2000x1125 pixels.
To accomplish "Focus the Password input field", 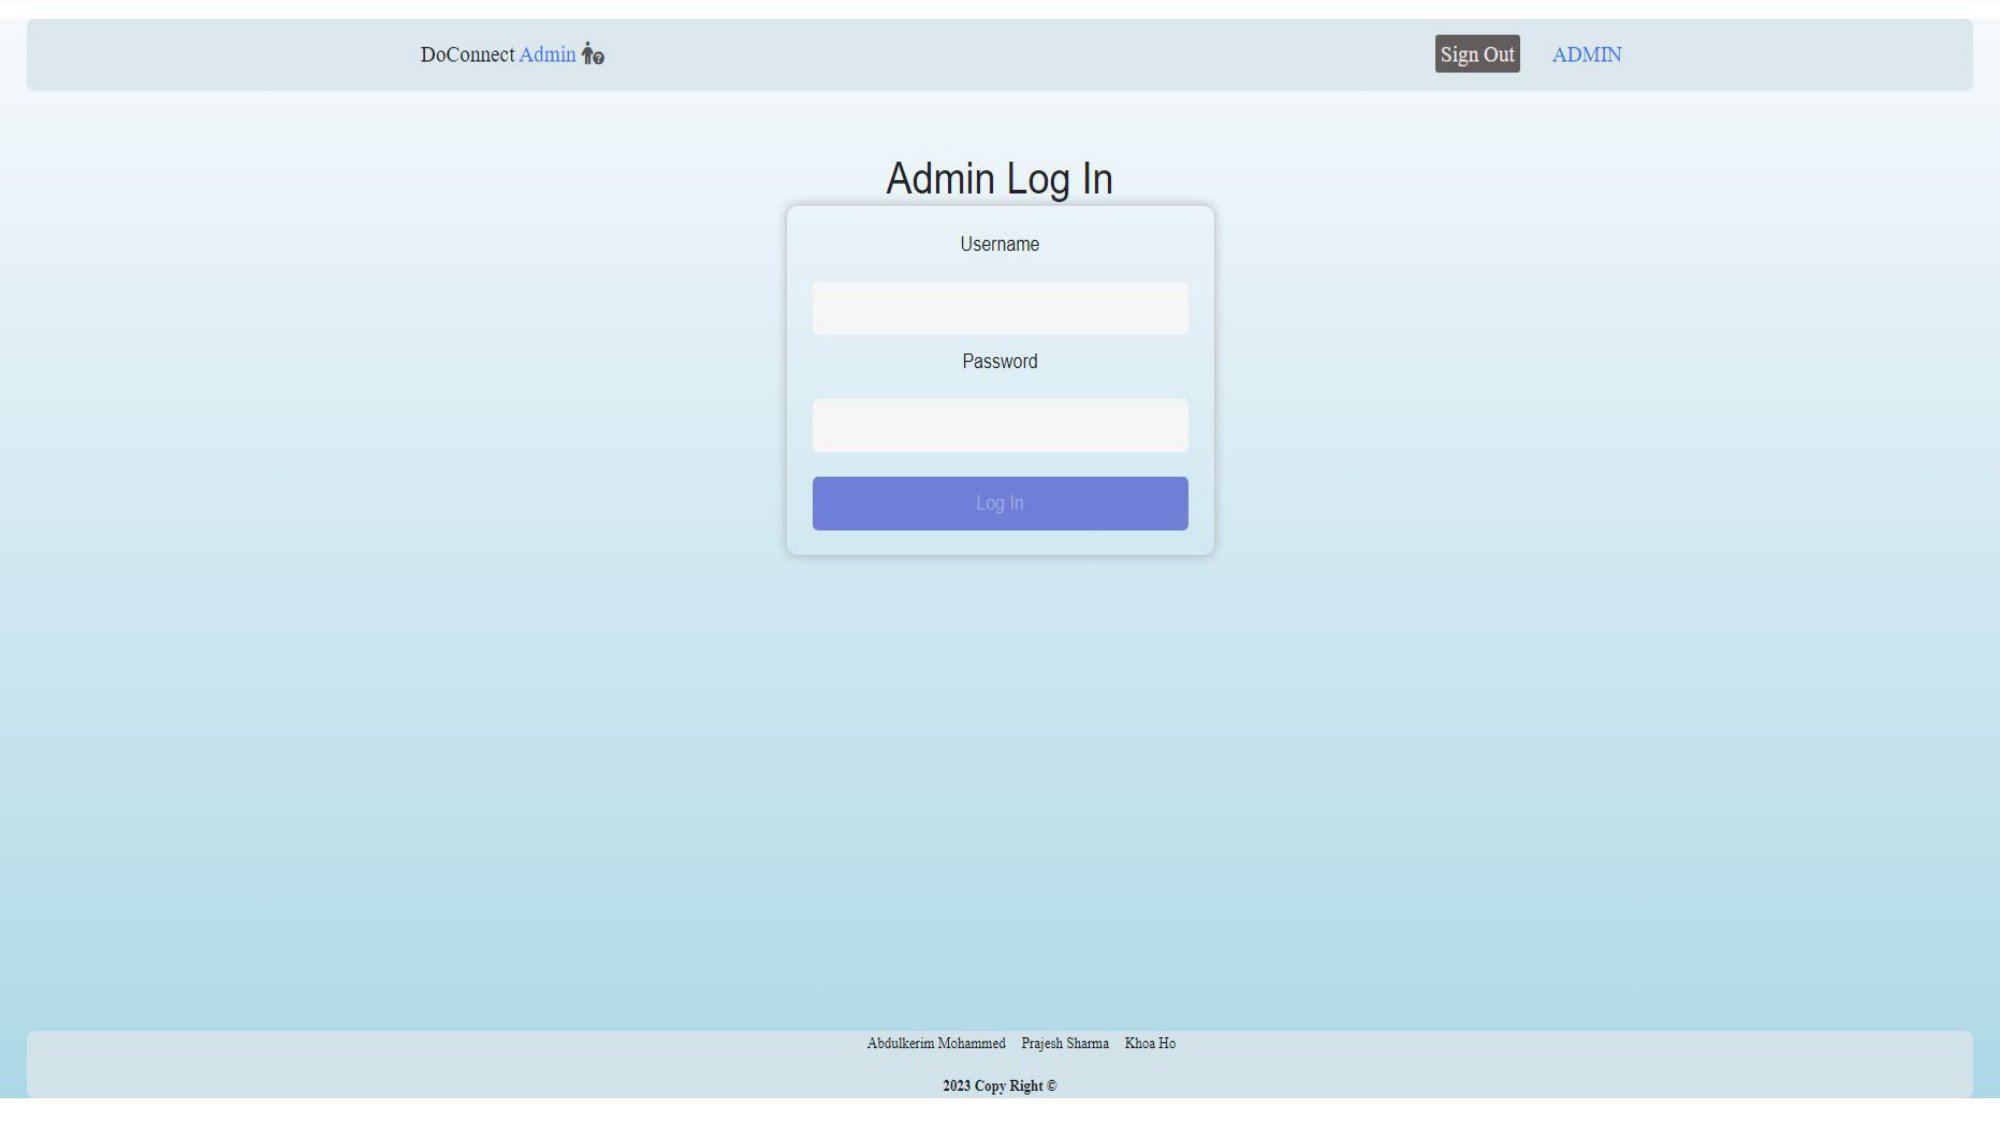I will [x=1000, y=426].
